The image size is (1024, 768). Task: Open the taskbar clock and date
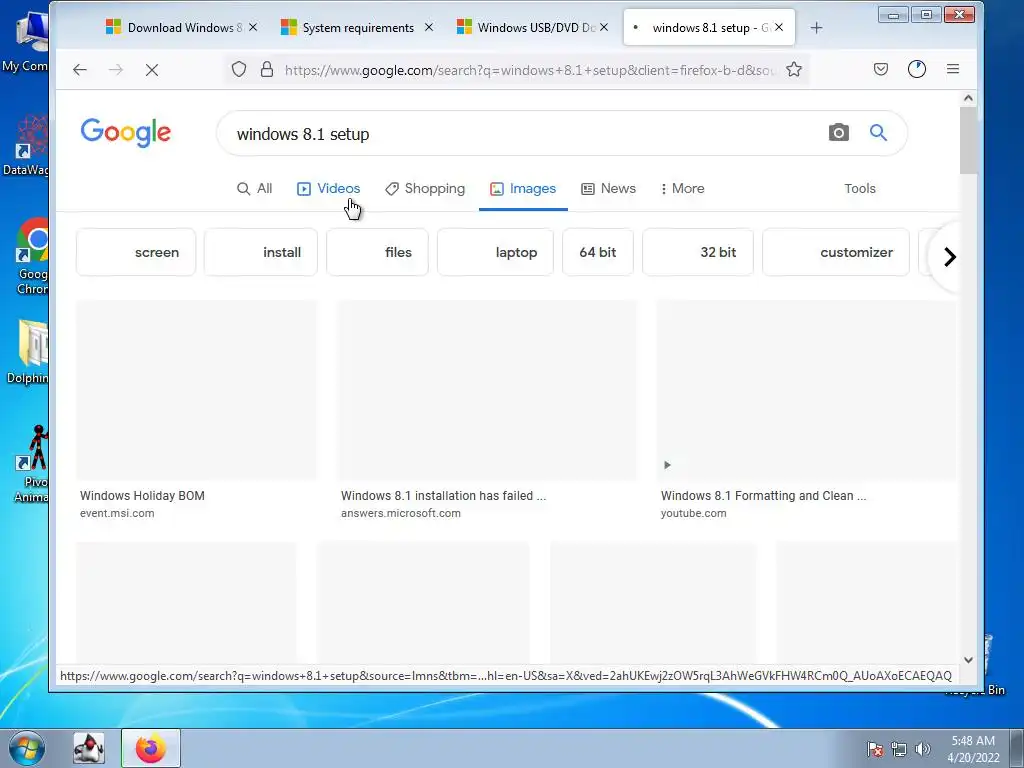(973, 749)
